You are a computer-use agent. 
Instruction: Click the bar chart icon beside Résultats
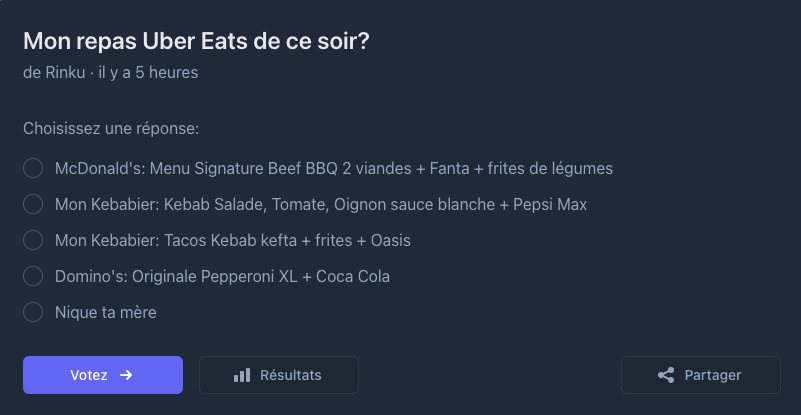tap(242, 375)
